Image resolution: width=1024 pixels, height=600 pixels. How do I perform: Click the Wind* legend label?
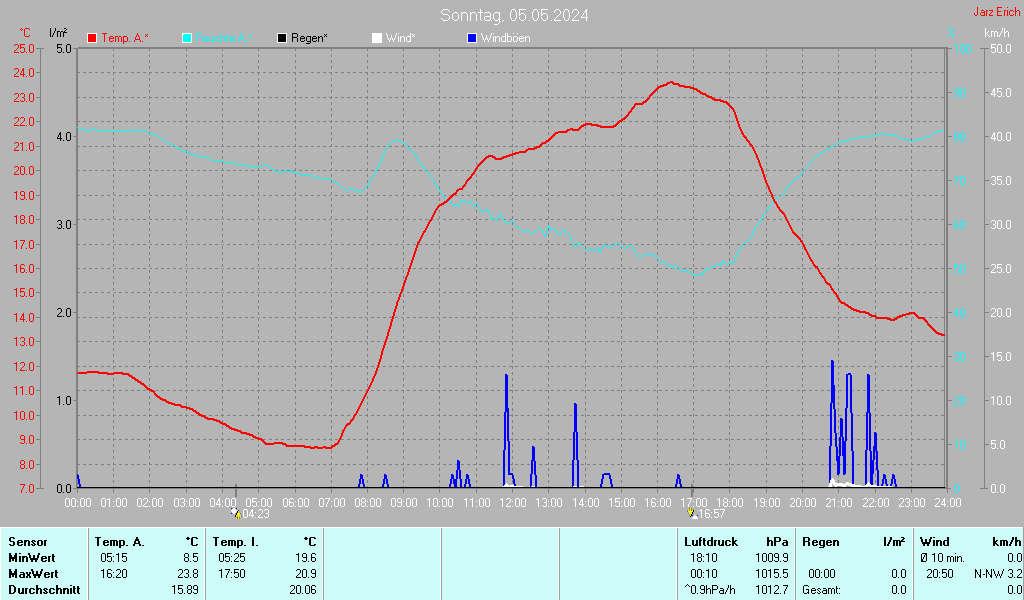(x=400, y=39)
